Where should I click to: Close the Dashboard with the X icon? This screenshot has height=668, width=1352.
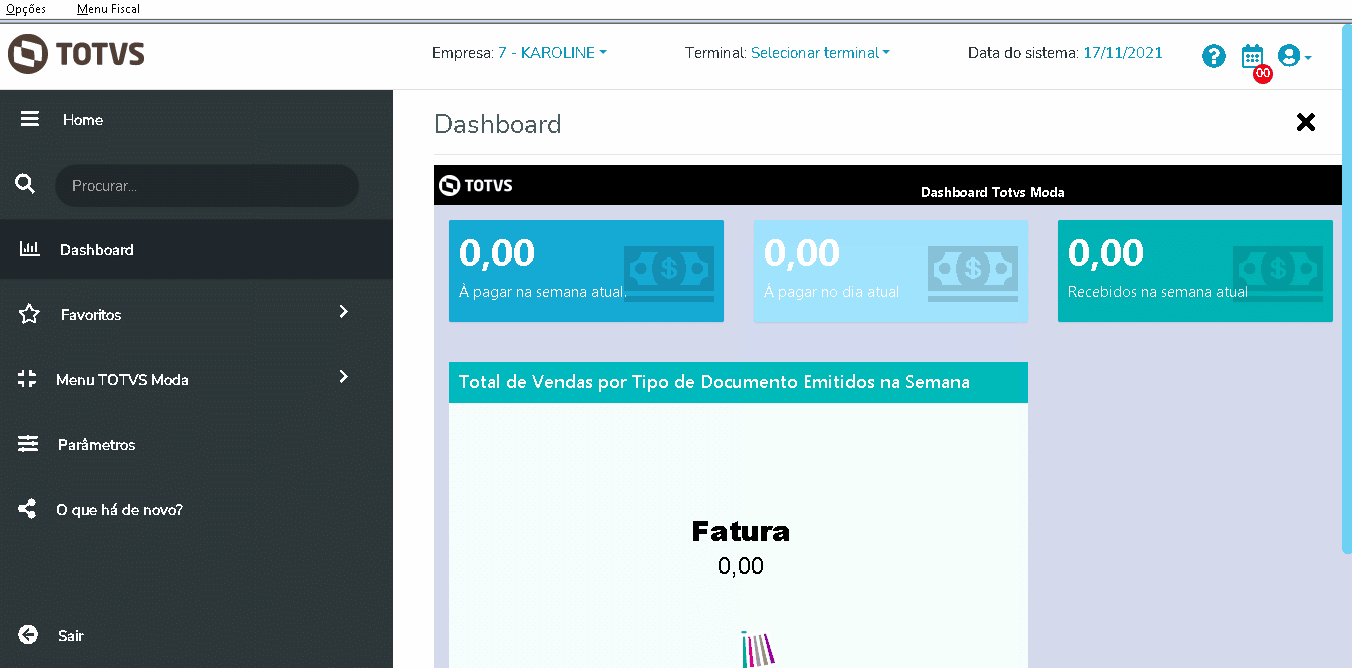click(1305, 122)
